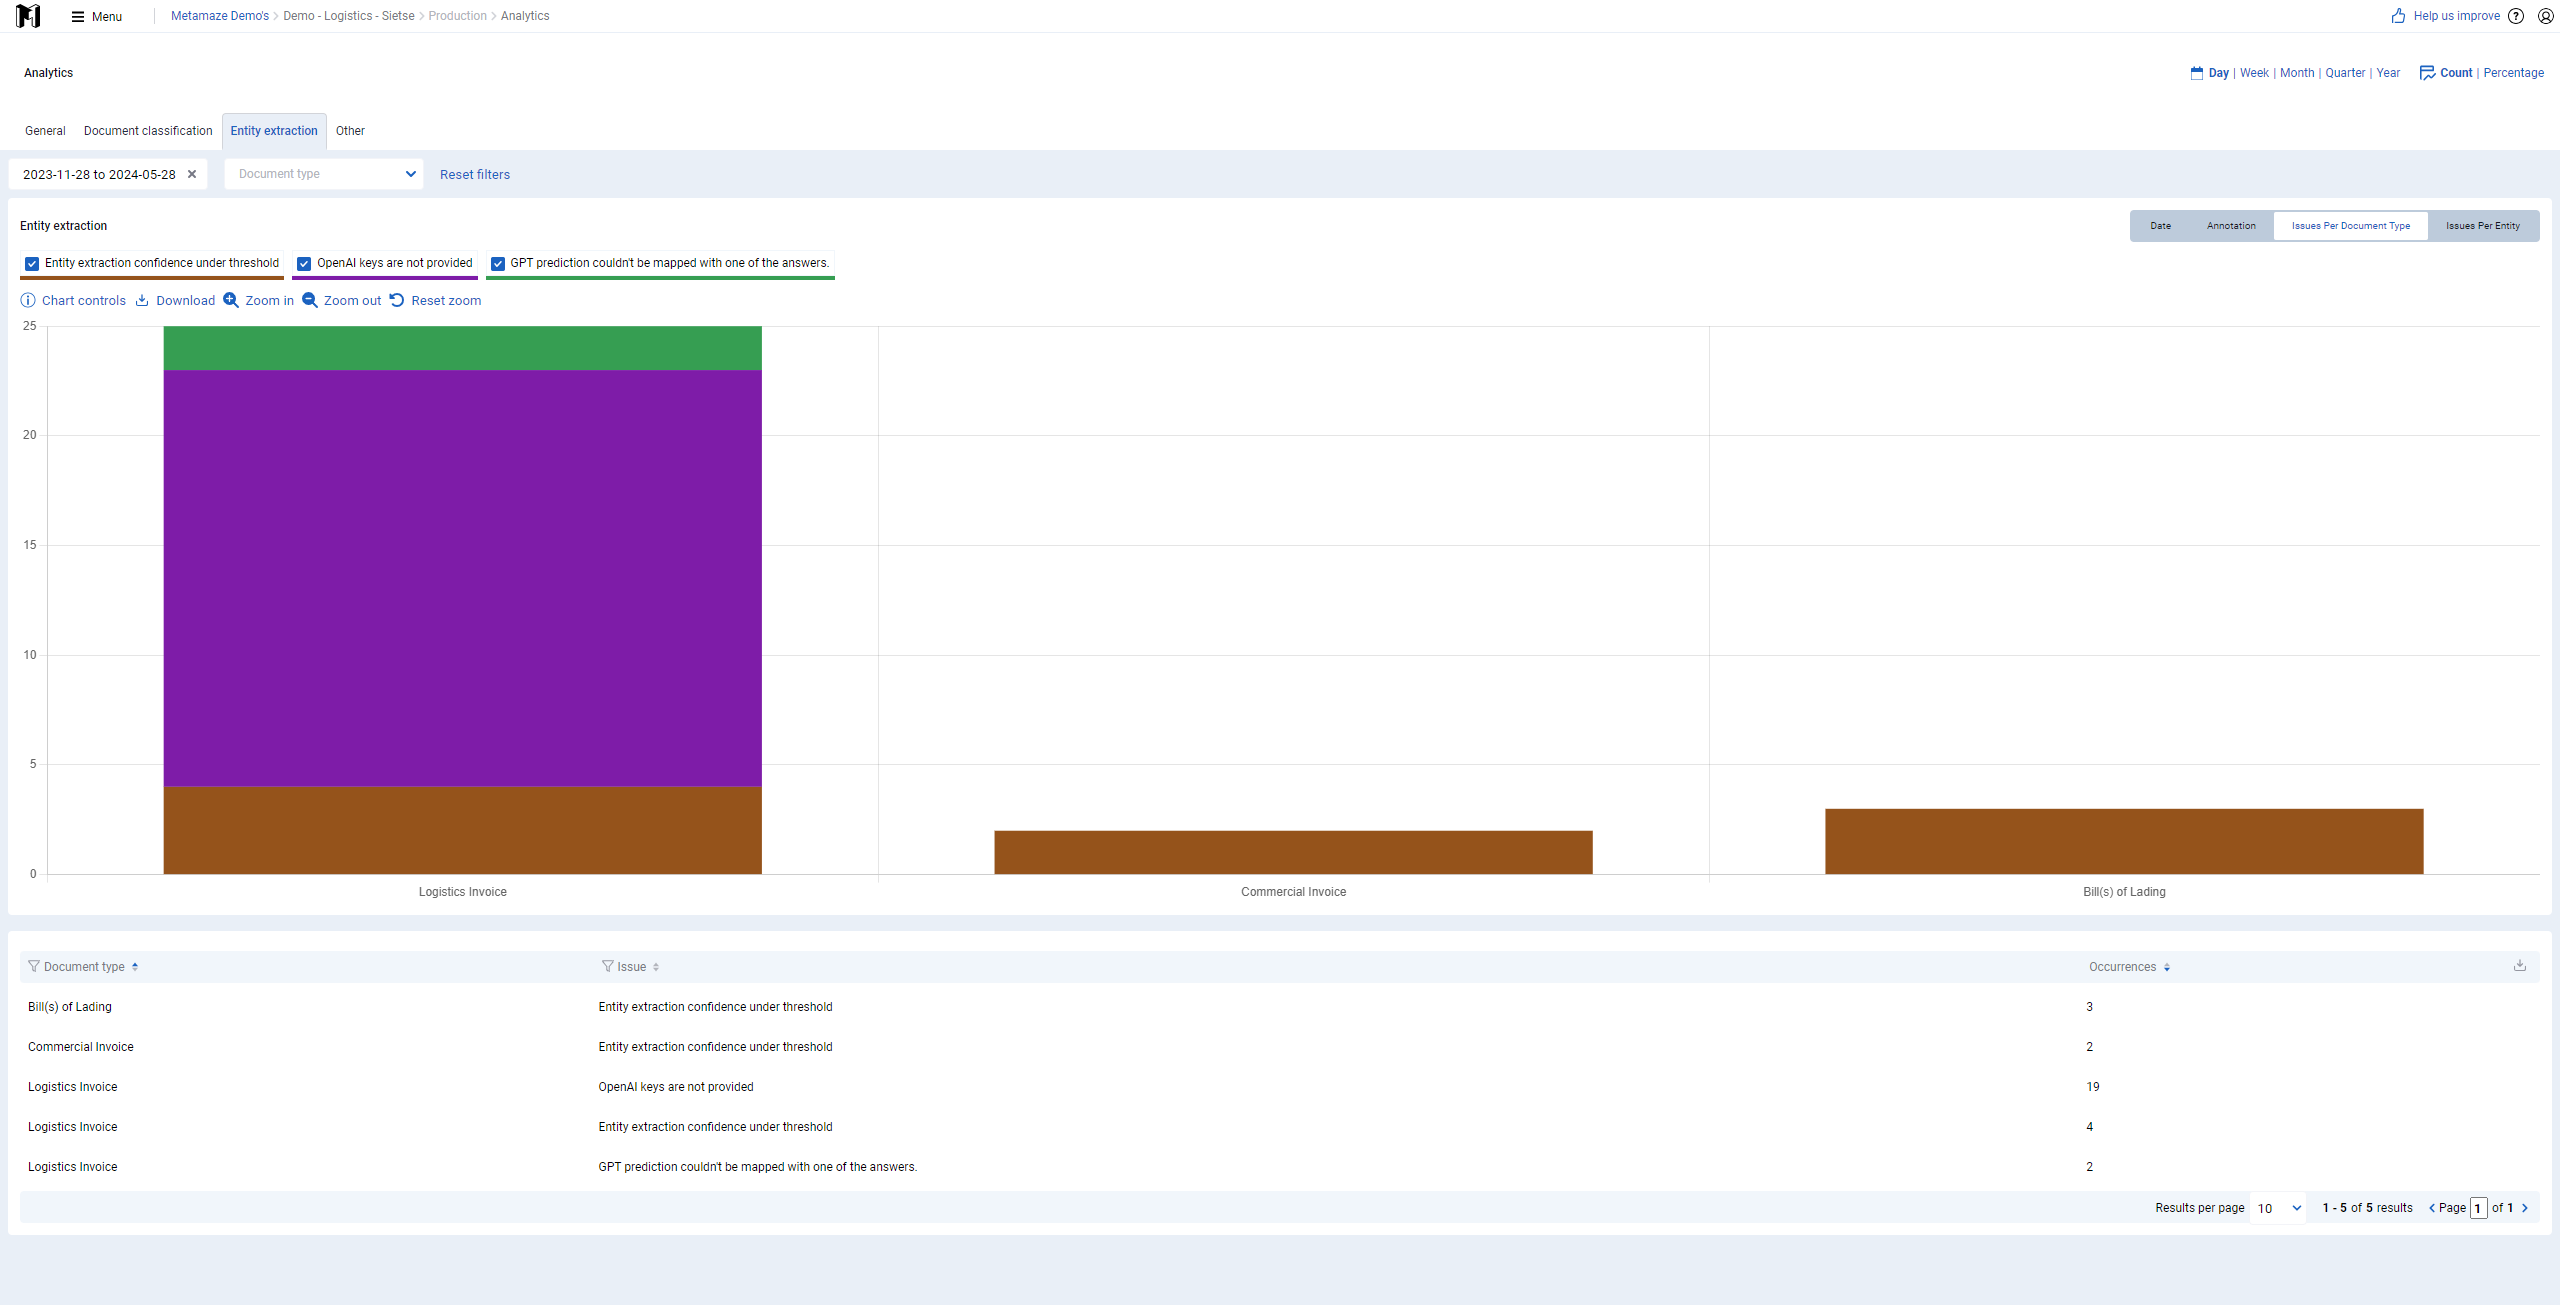Click the Zoom in magnifier icon

pos(231,300)
